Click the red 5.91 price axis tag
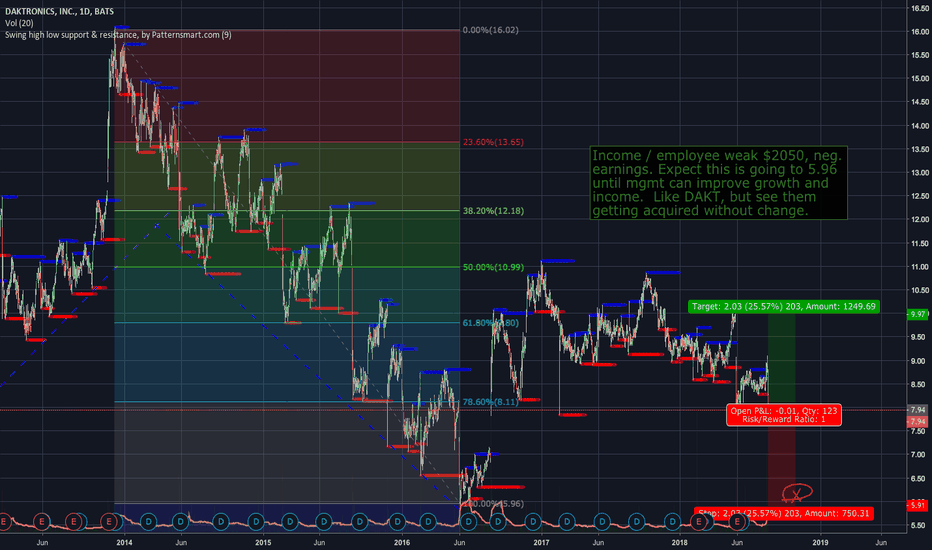This screenshot has width=932, height=550. (917, 505)
